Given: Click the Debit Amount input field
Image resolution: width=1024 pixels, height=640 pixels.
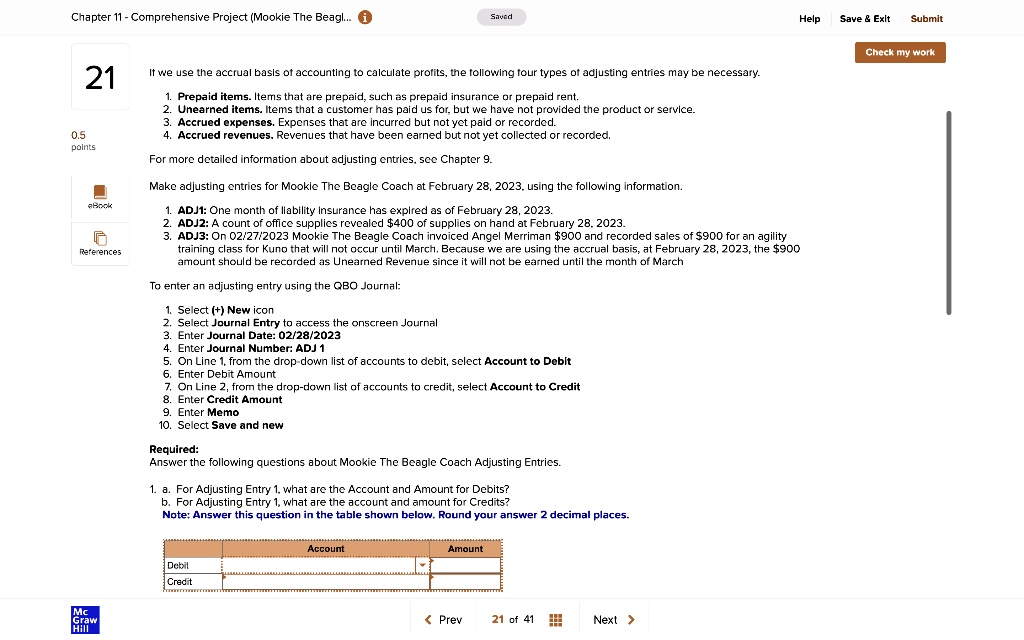Looking at the screenshot, I should coord(465,564).
